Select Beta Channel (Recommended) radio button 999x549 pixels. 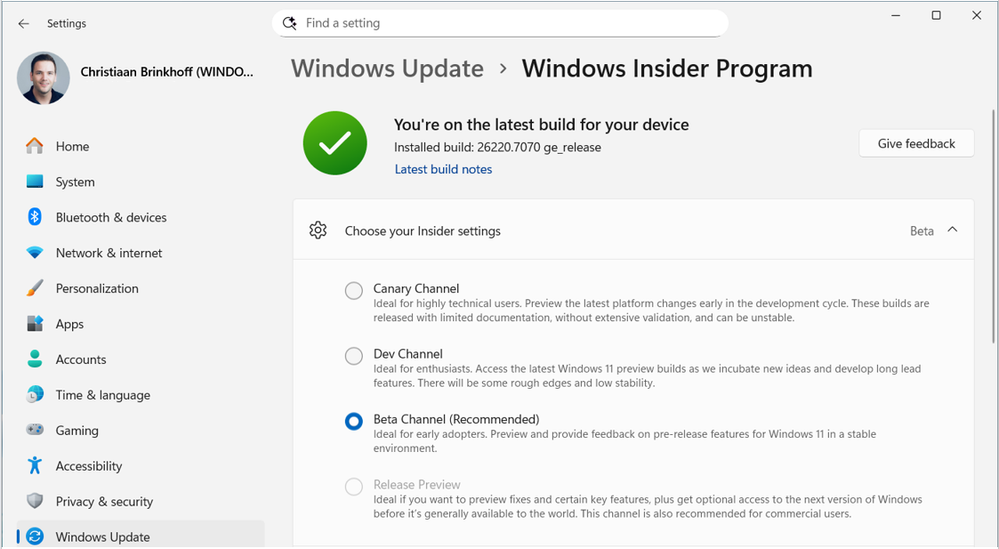(x=354, y=421)
